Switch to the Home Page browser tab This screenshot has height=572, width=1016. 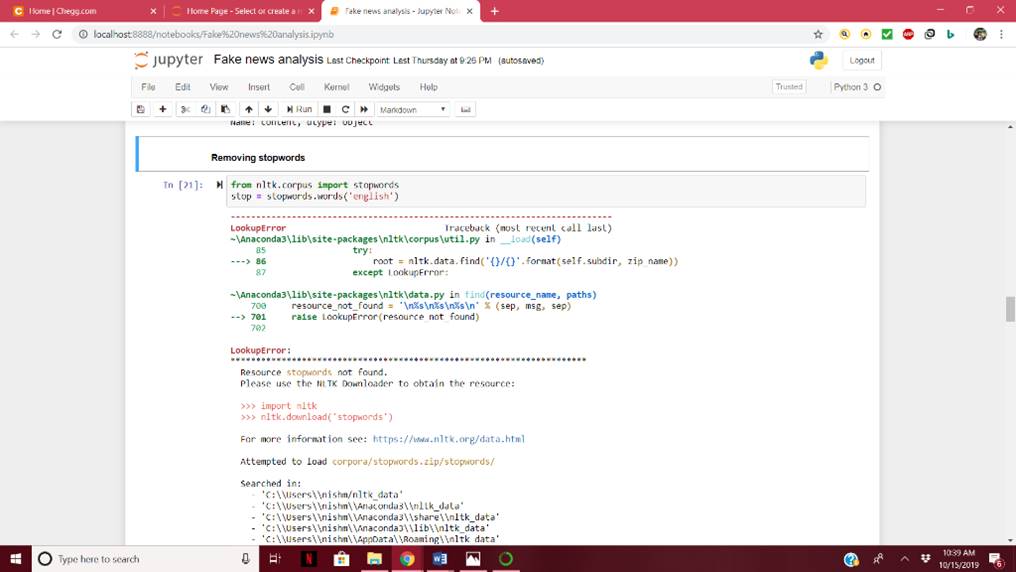(x=243, y=11)
